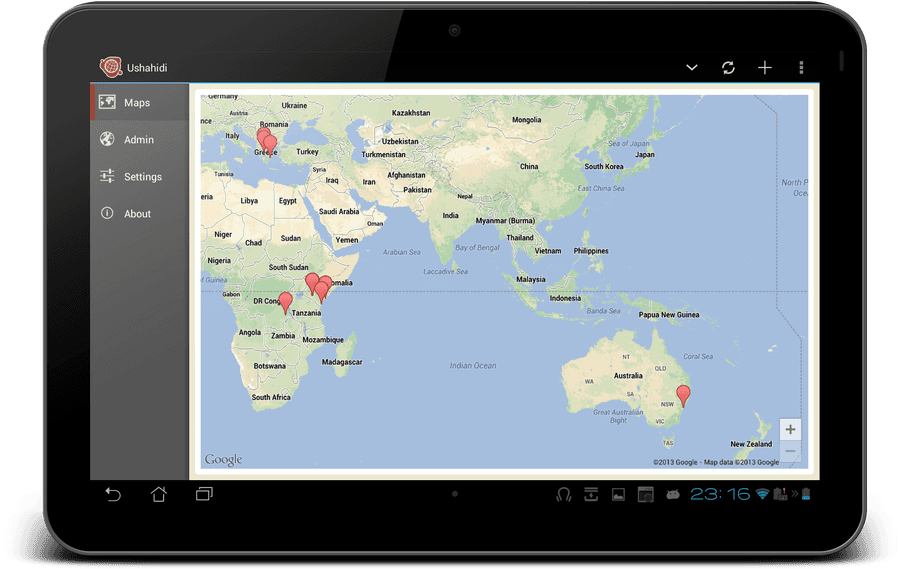The width and height of the screenshot is (900, 571).
Task: Tap the picture notification icon
Action: click(618, 494)
